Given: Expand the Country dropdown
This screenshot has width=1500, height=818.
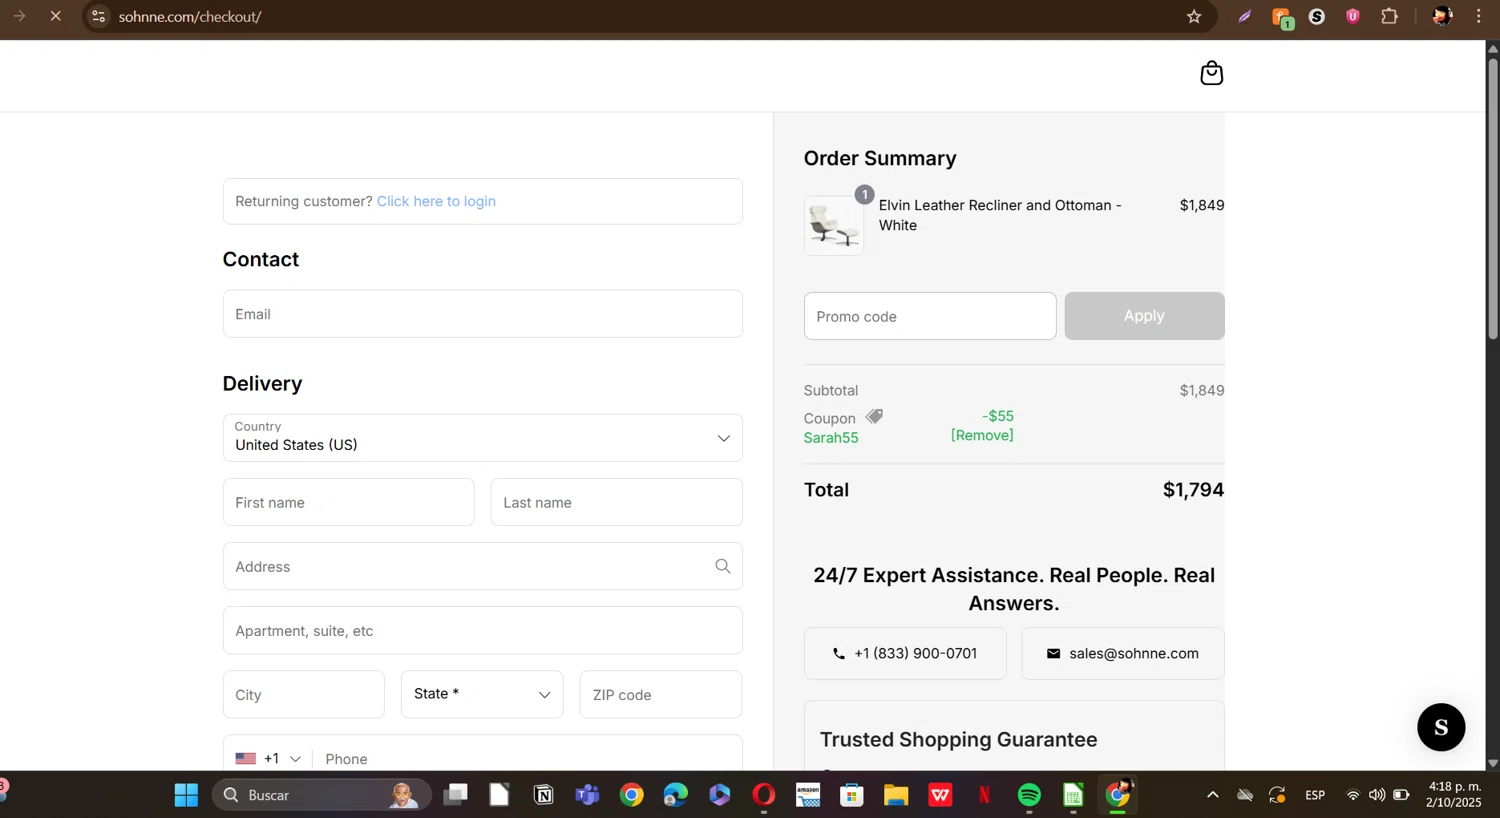Looking at the screenshot, I should tap(482, 438).
